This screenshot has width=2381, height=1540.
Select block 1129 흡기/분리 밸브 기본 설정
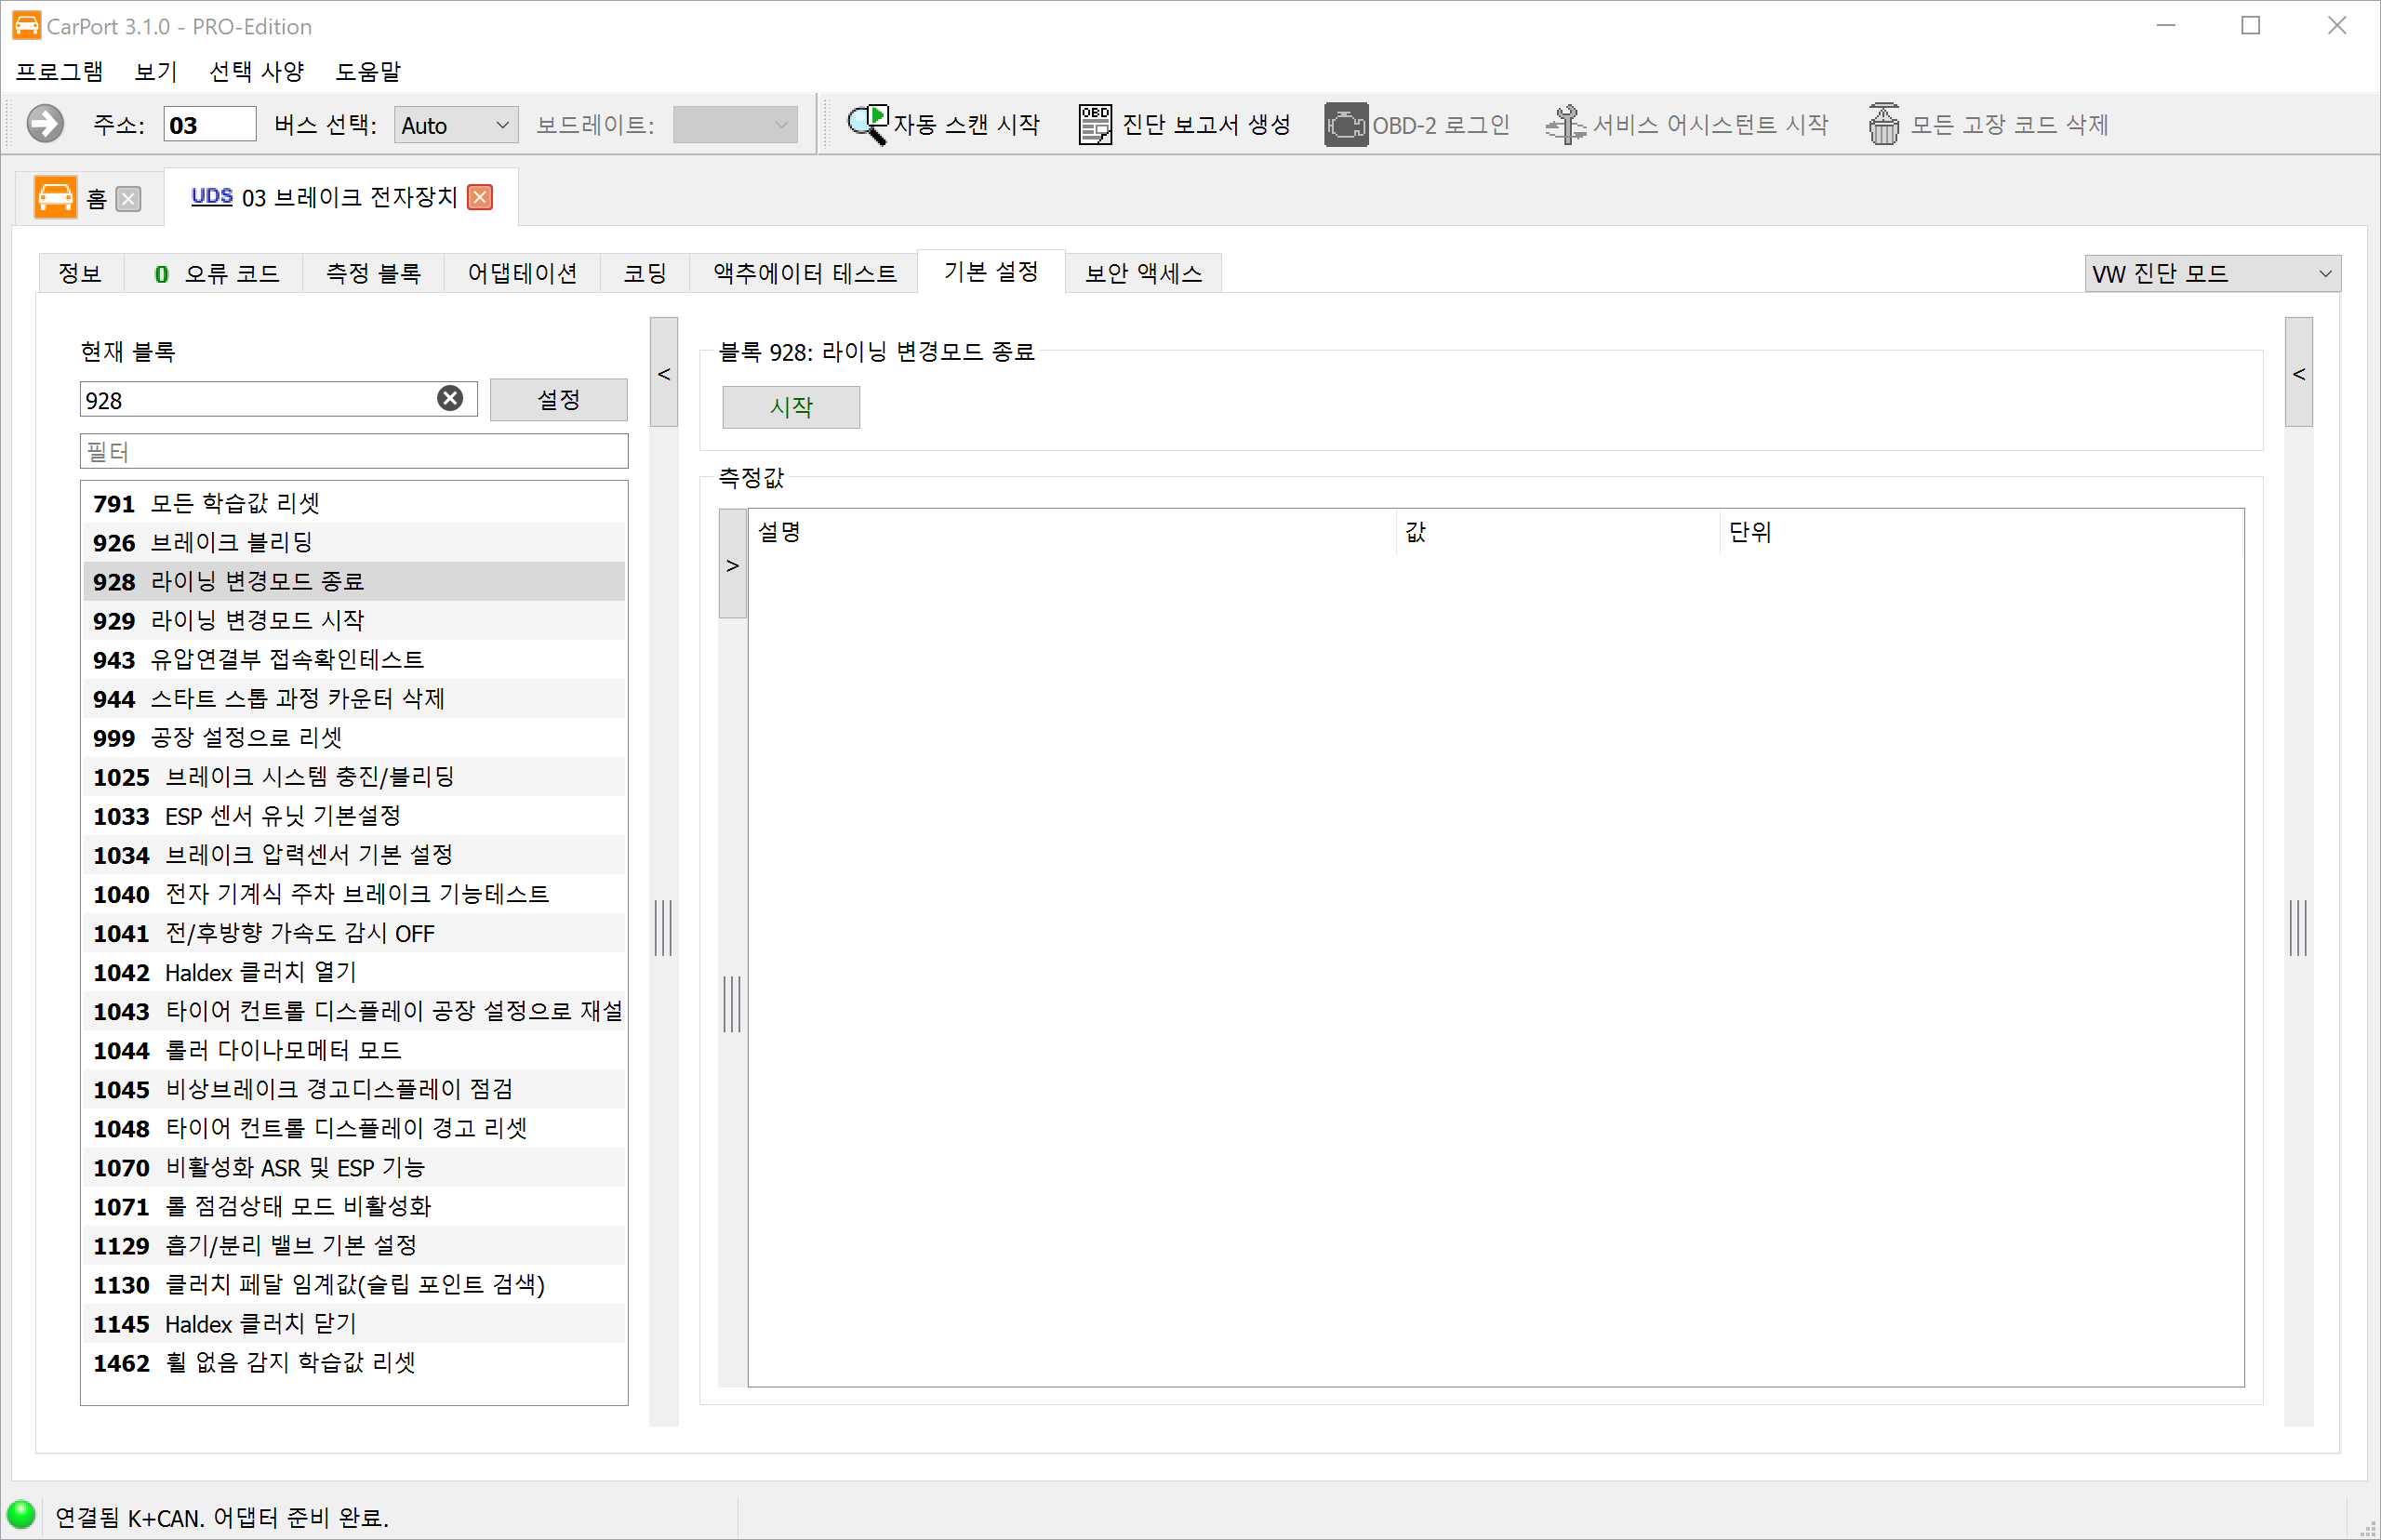[354, 1245]
